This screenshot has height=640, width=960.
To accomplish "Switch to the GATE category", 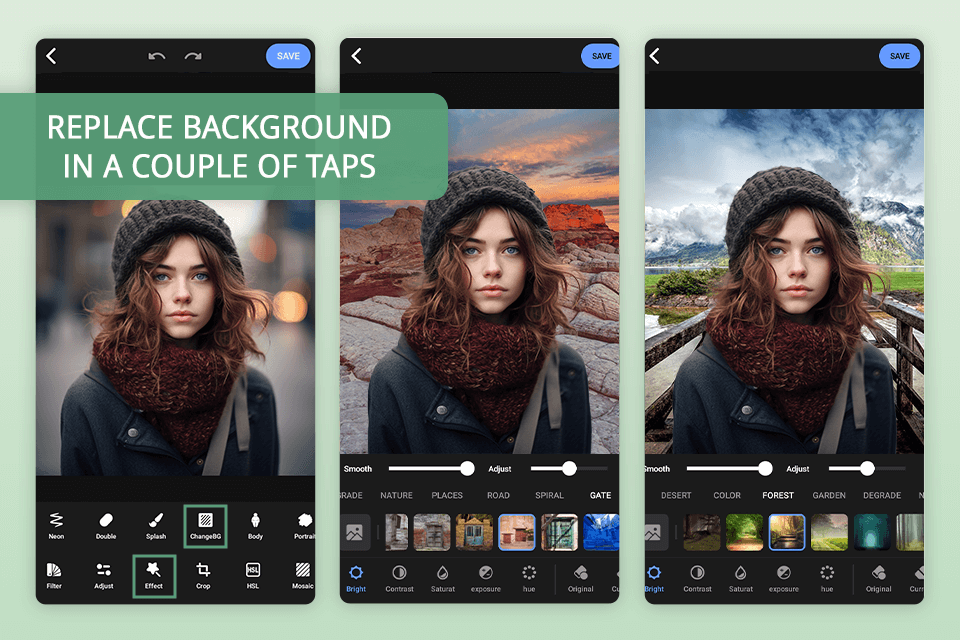I will pyautogui.click(x=601, y=495).
